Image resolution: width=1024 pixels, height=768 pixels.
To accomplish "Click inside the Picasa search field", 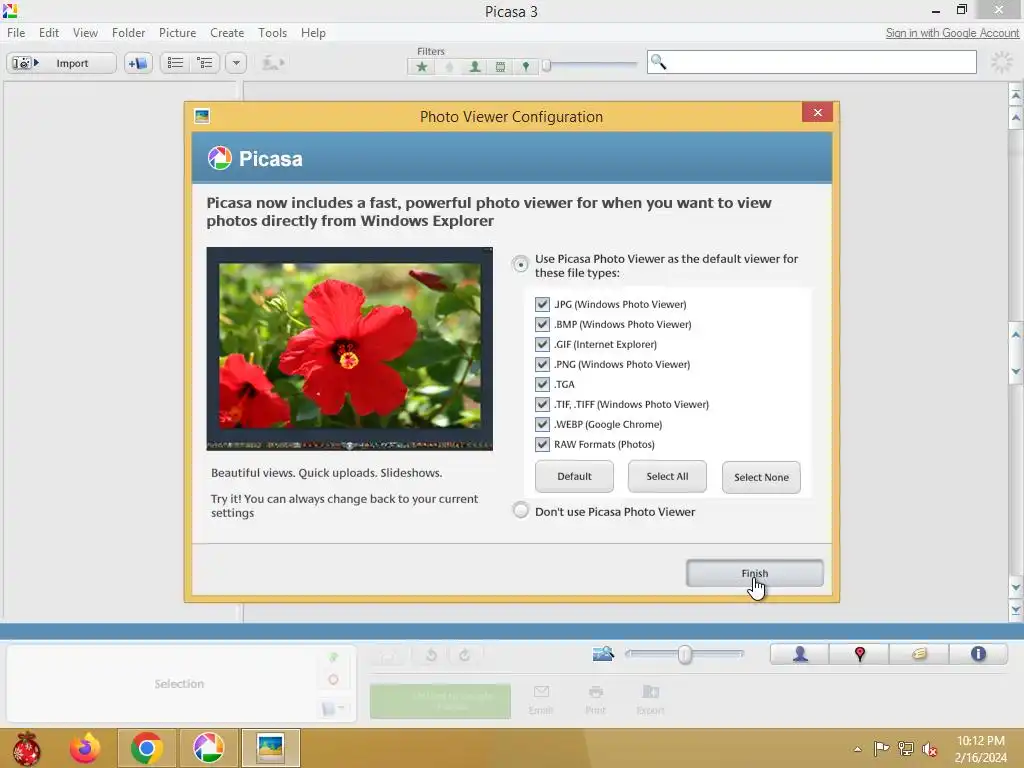I will (812, 62).
